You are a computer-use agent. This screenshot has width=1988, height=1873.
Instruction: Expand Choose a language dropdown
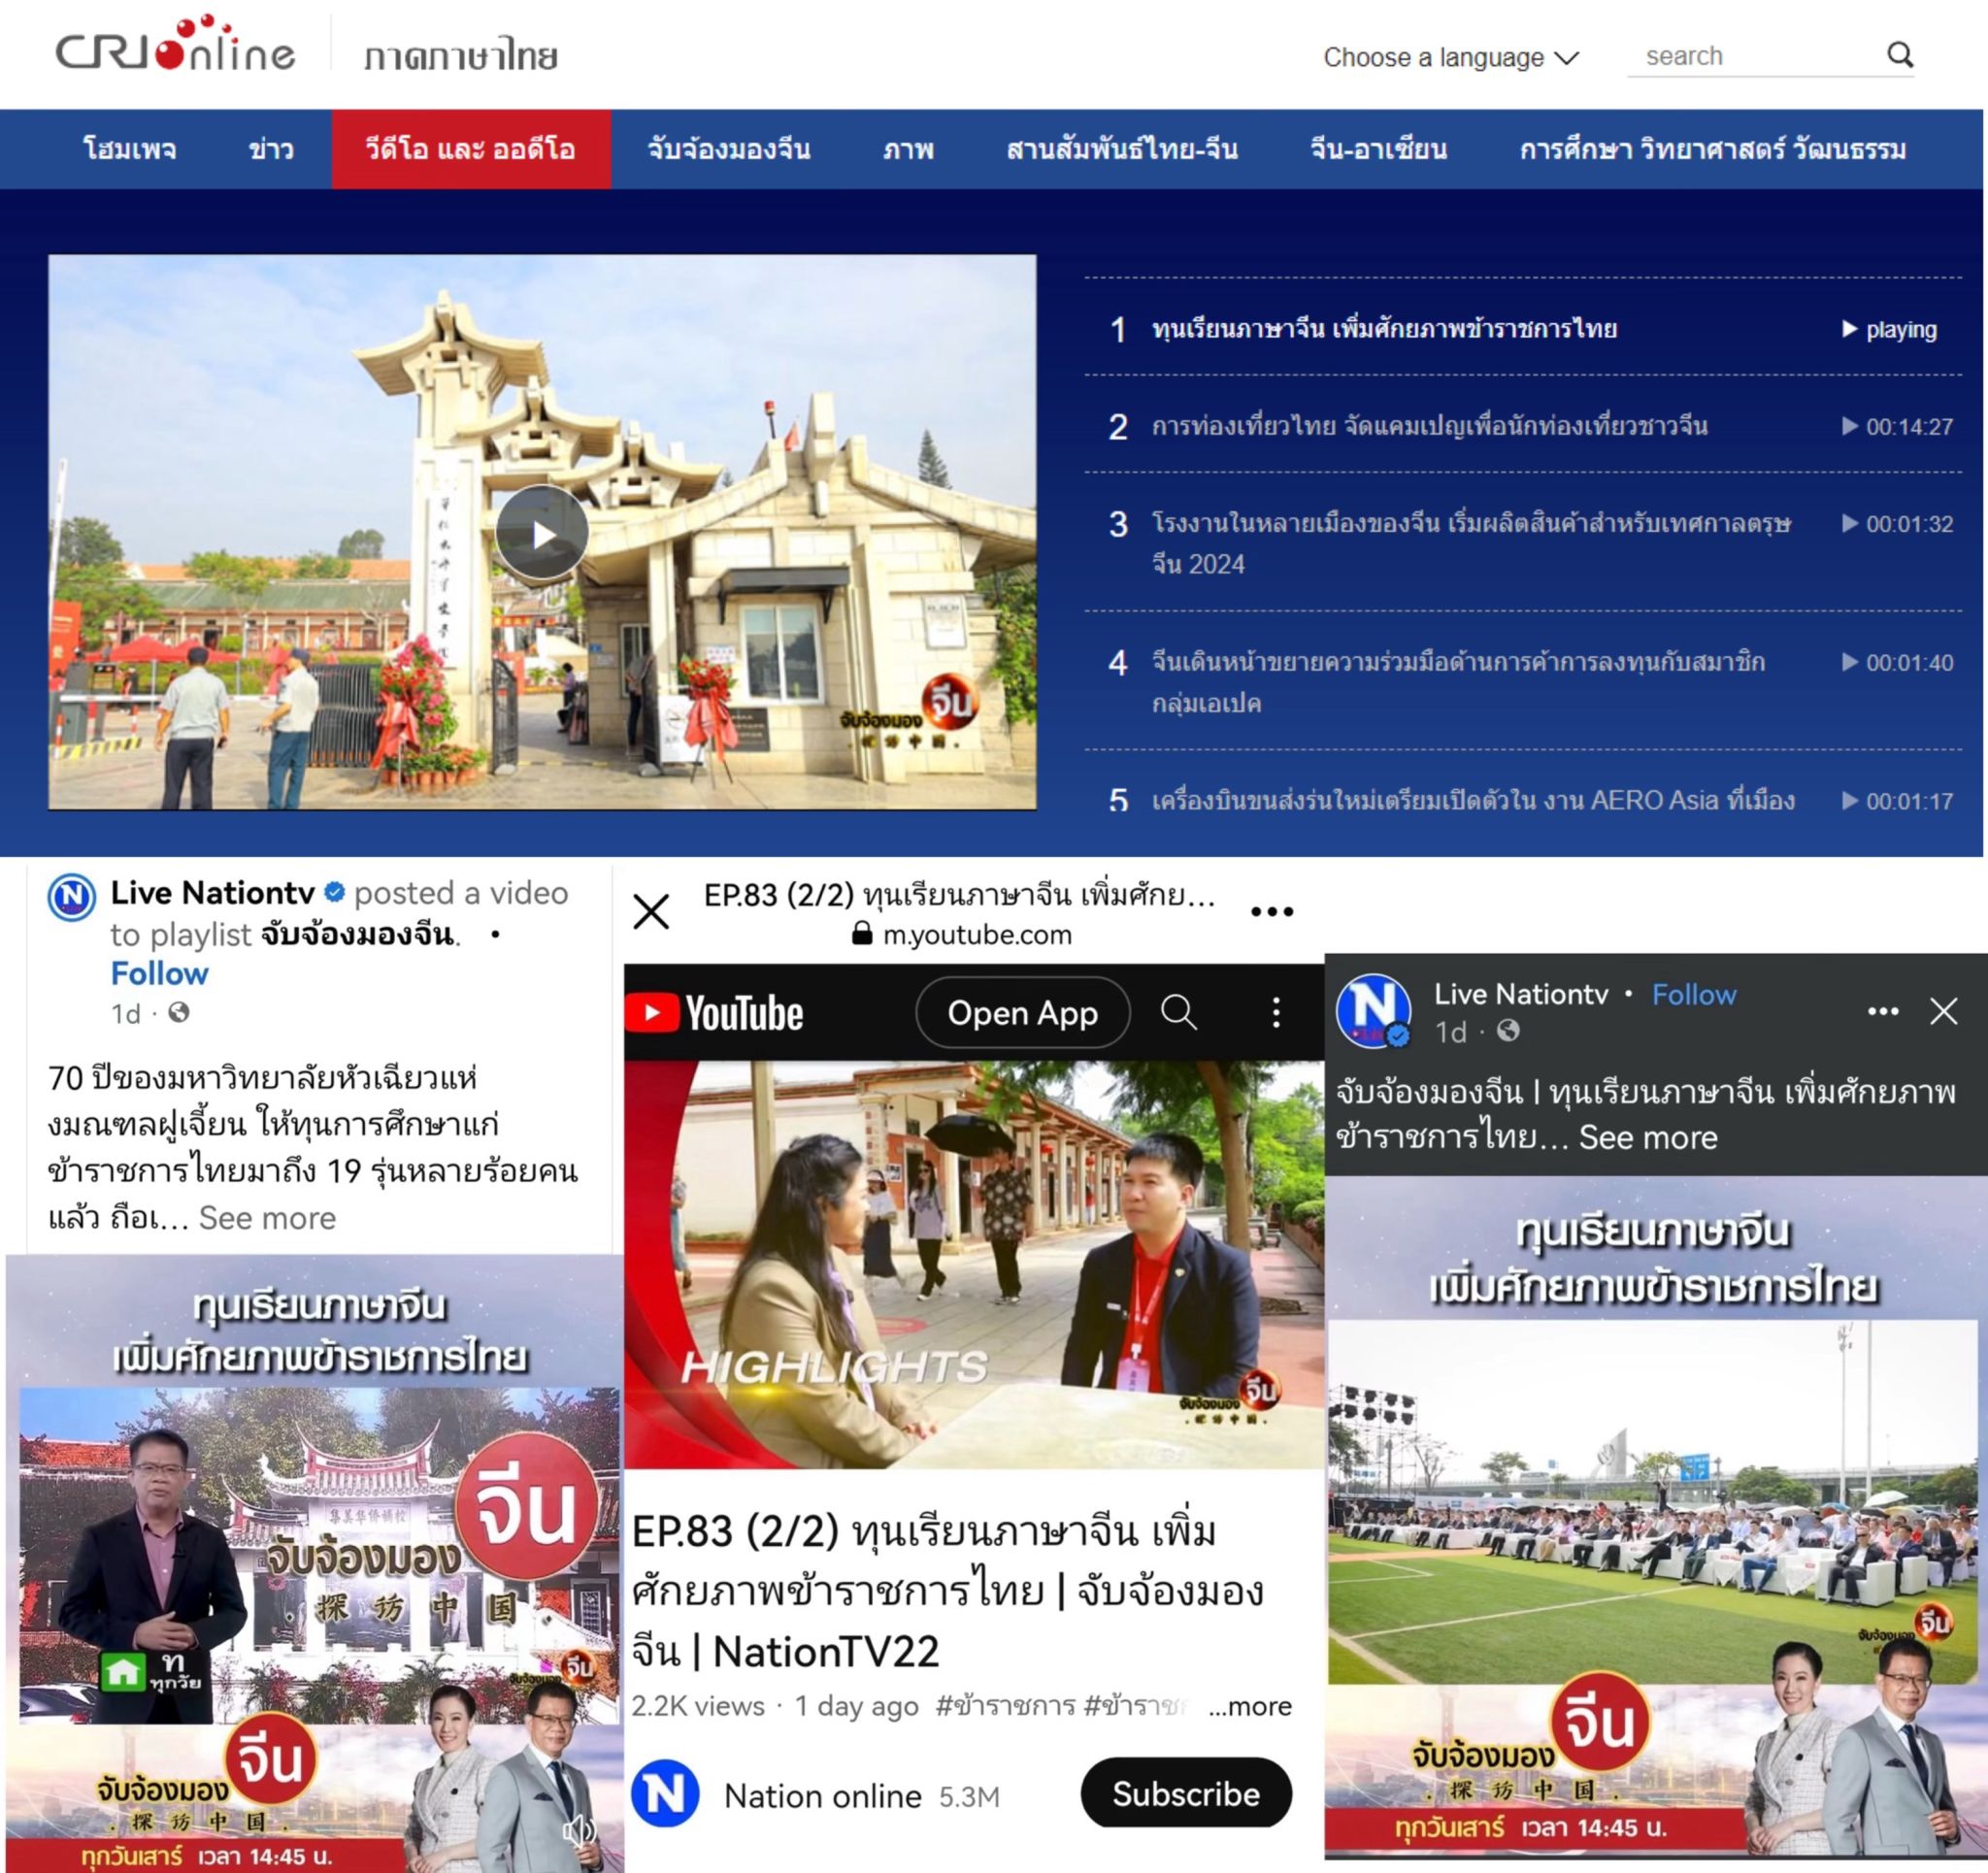coord(1450,58)
